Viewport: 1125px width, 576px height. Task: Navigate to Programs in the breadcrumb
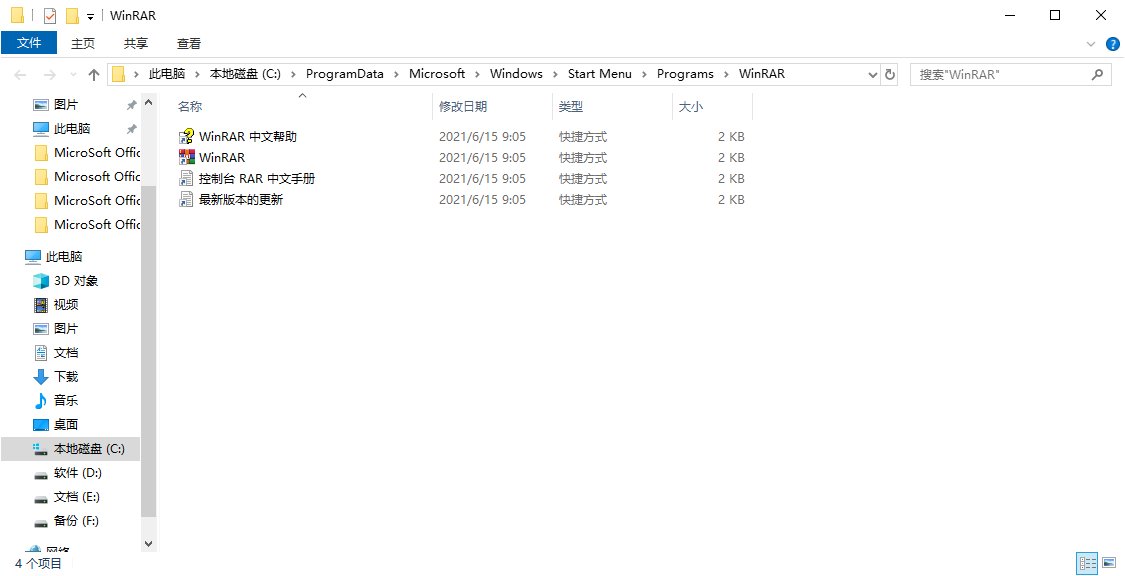tap(685, 74)
